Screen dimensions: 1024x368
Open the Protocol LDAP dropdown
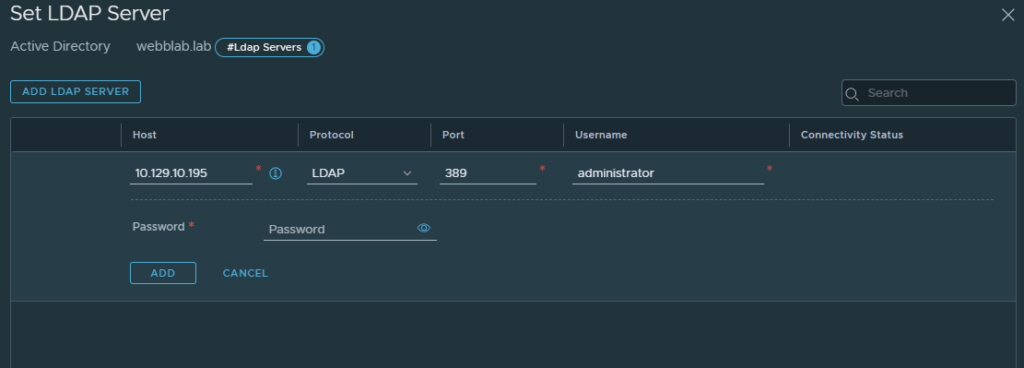362,173
